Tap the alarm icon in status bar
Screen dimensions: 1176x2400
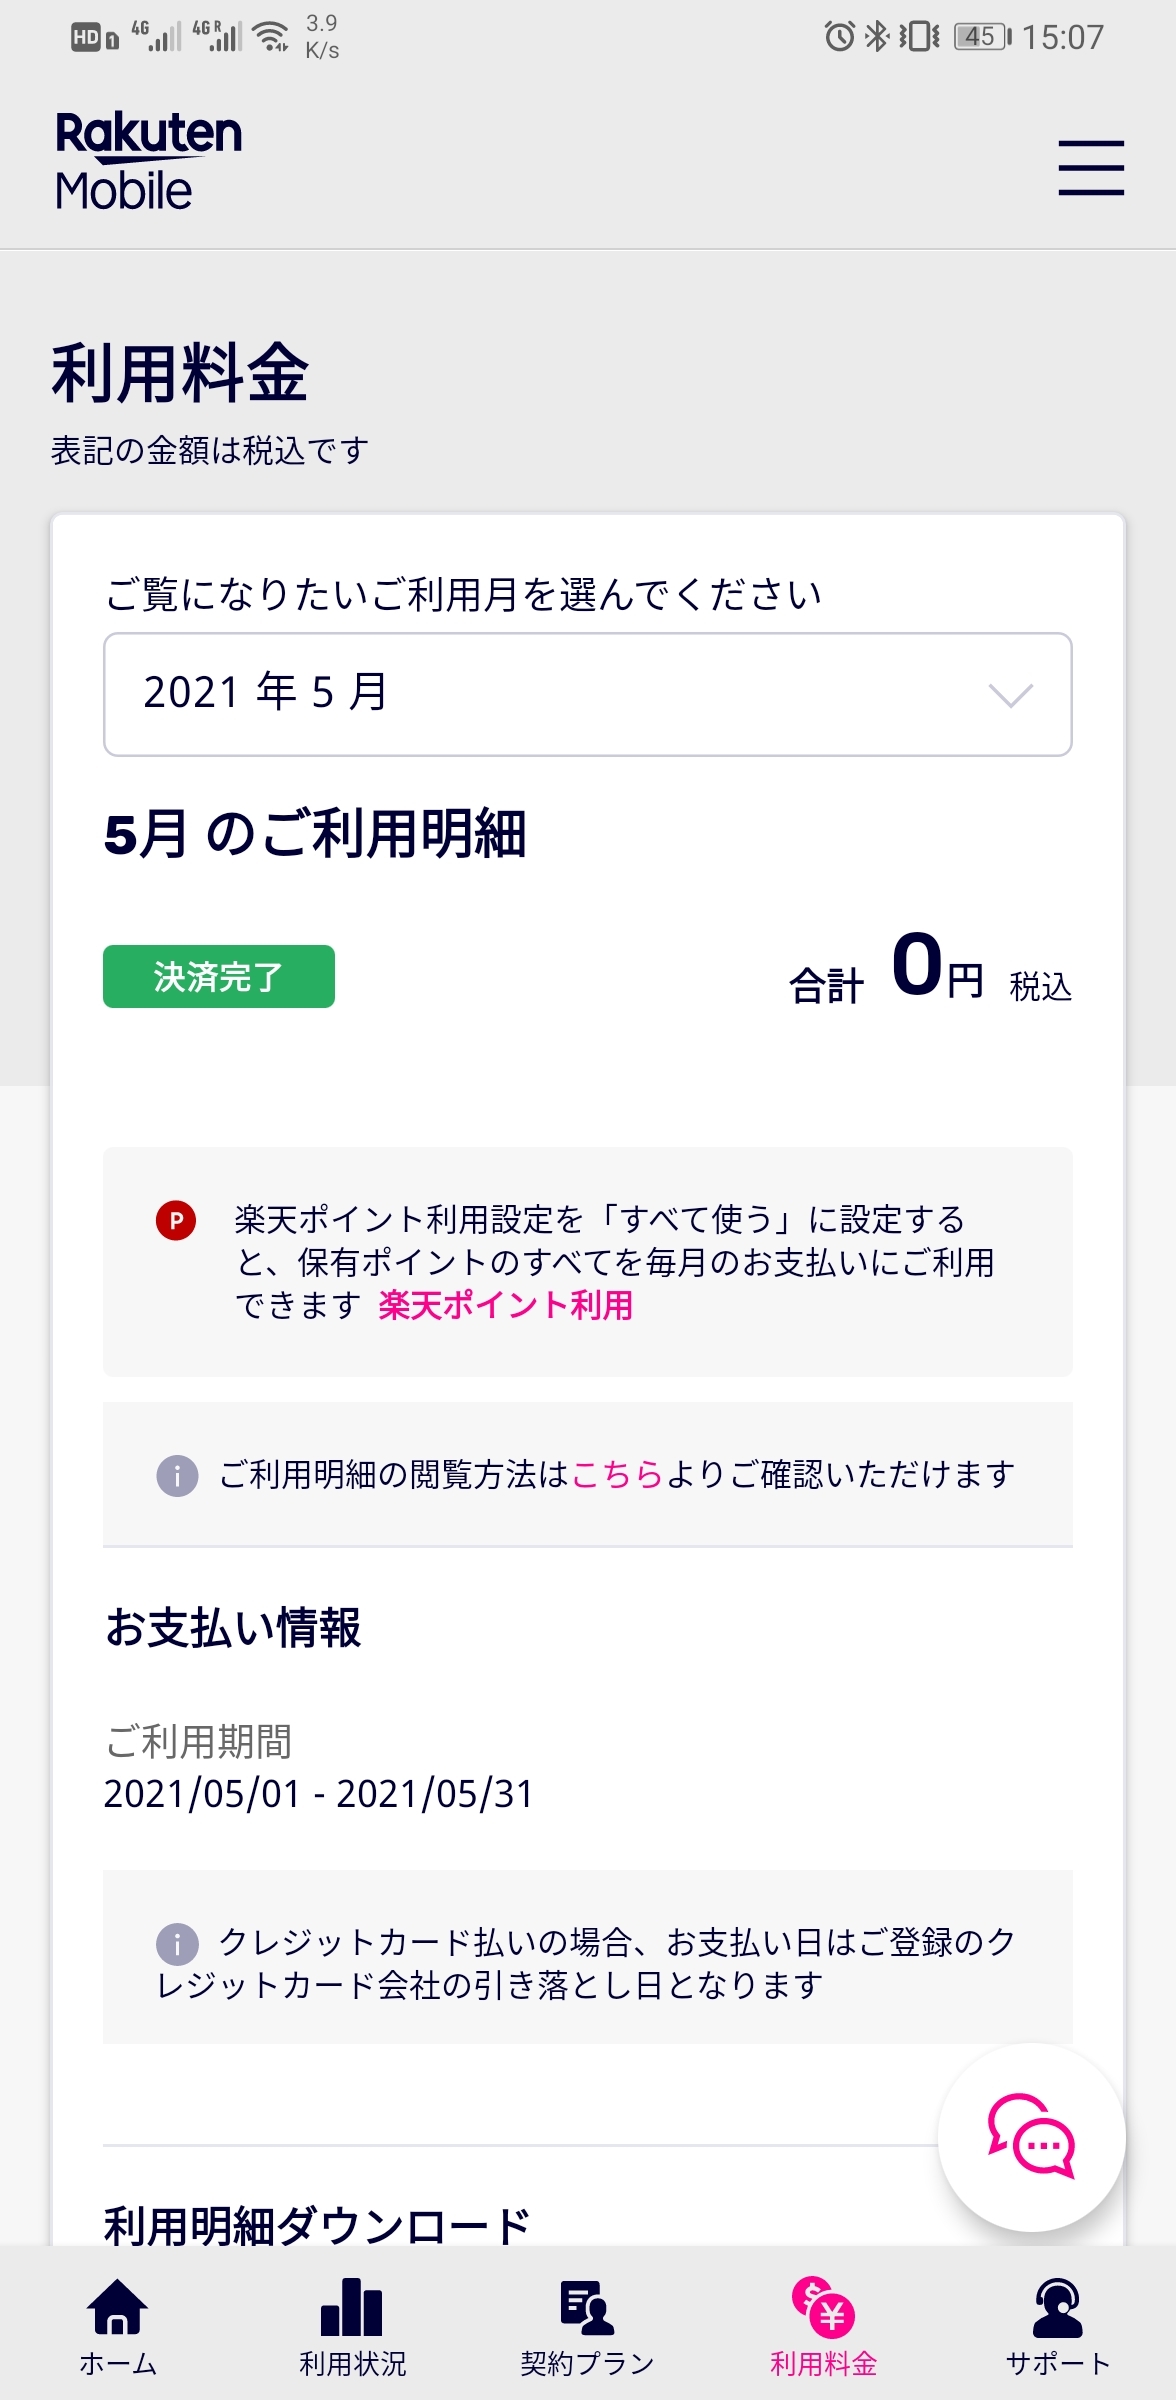click(838, 37)
